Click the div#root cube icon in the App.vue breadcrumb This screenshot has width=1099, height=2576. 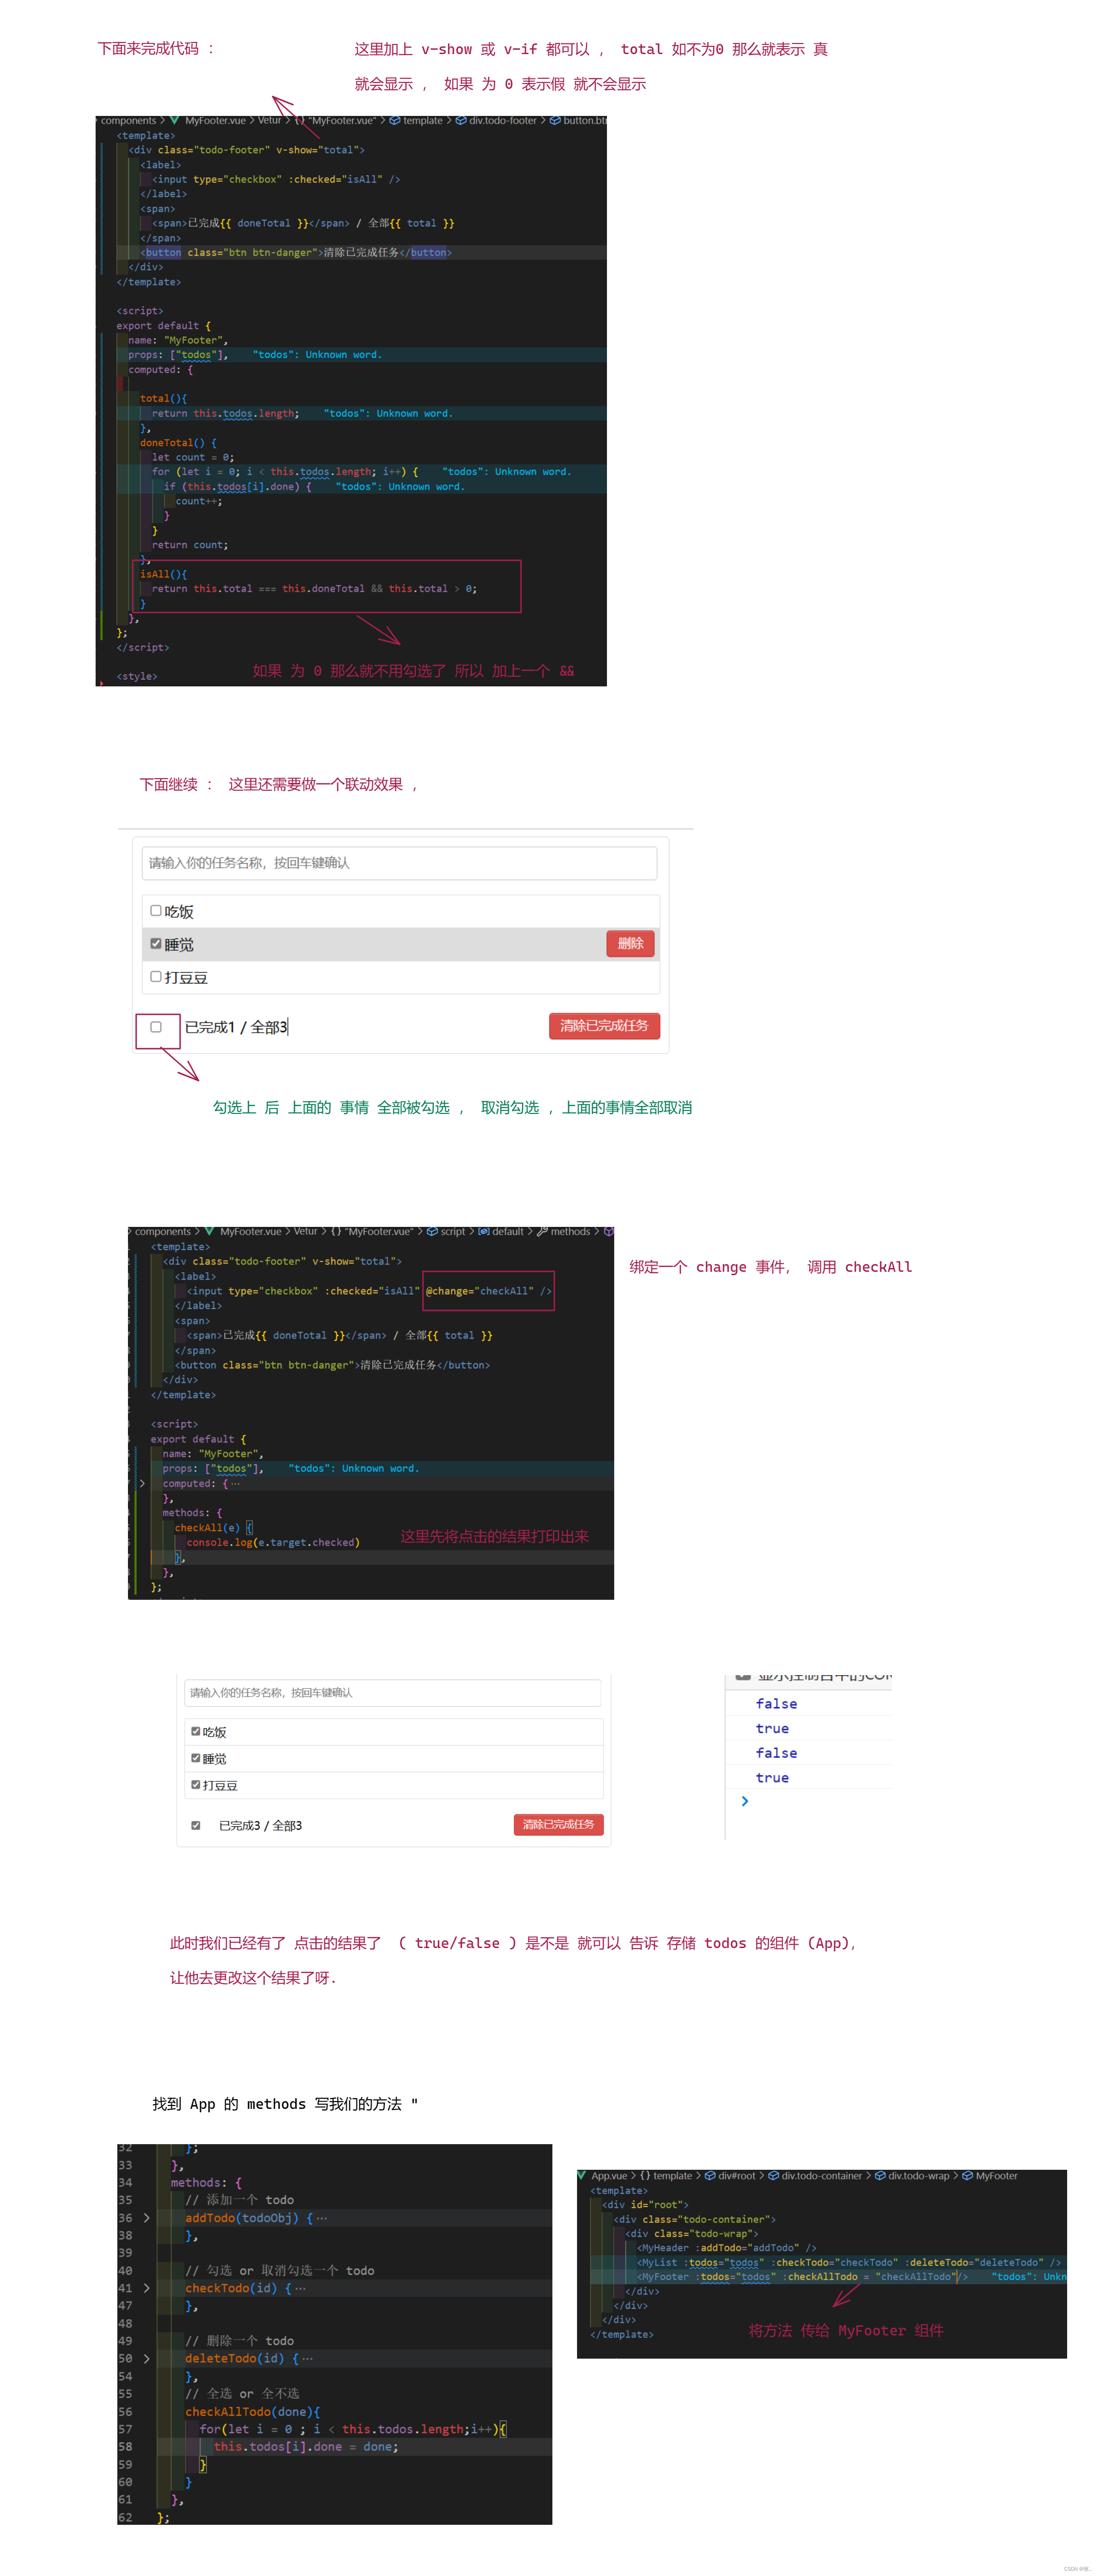pos(709,2175)
